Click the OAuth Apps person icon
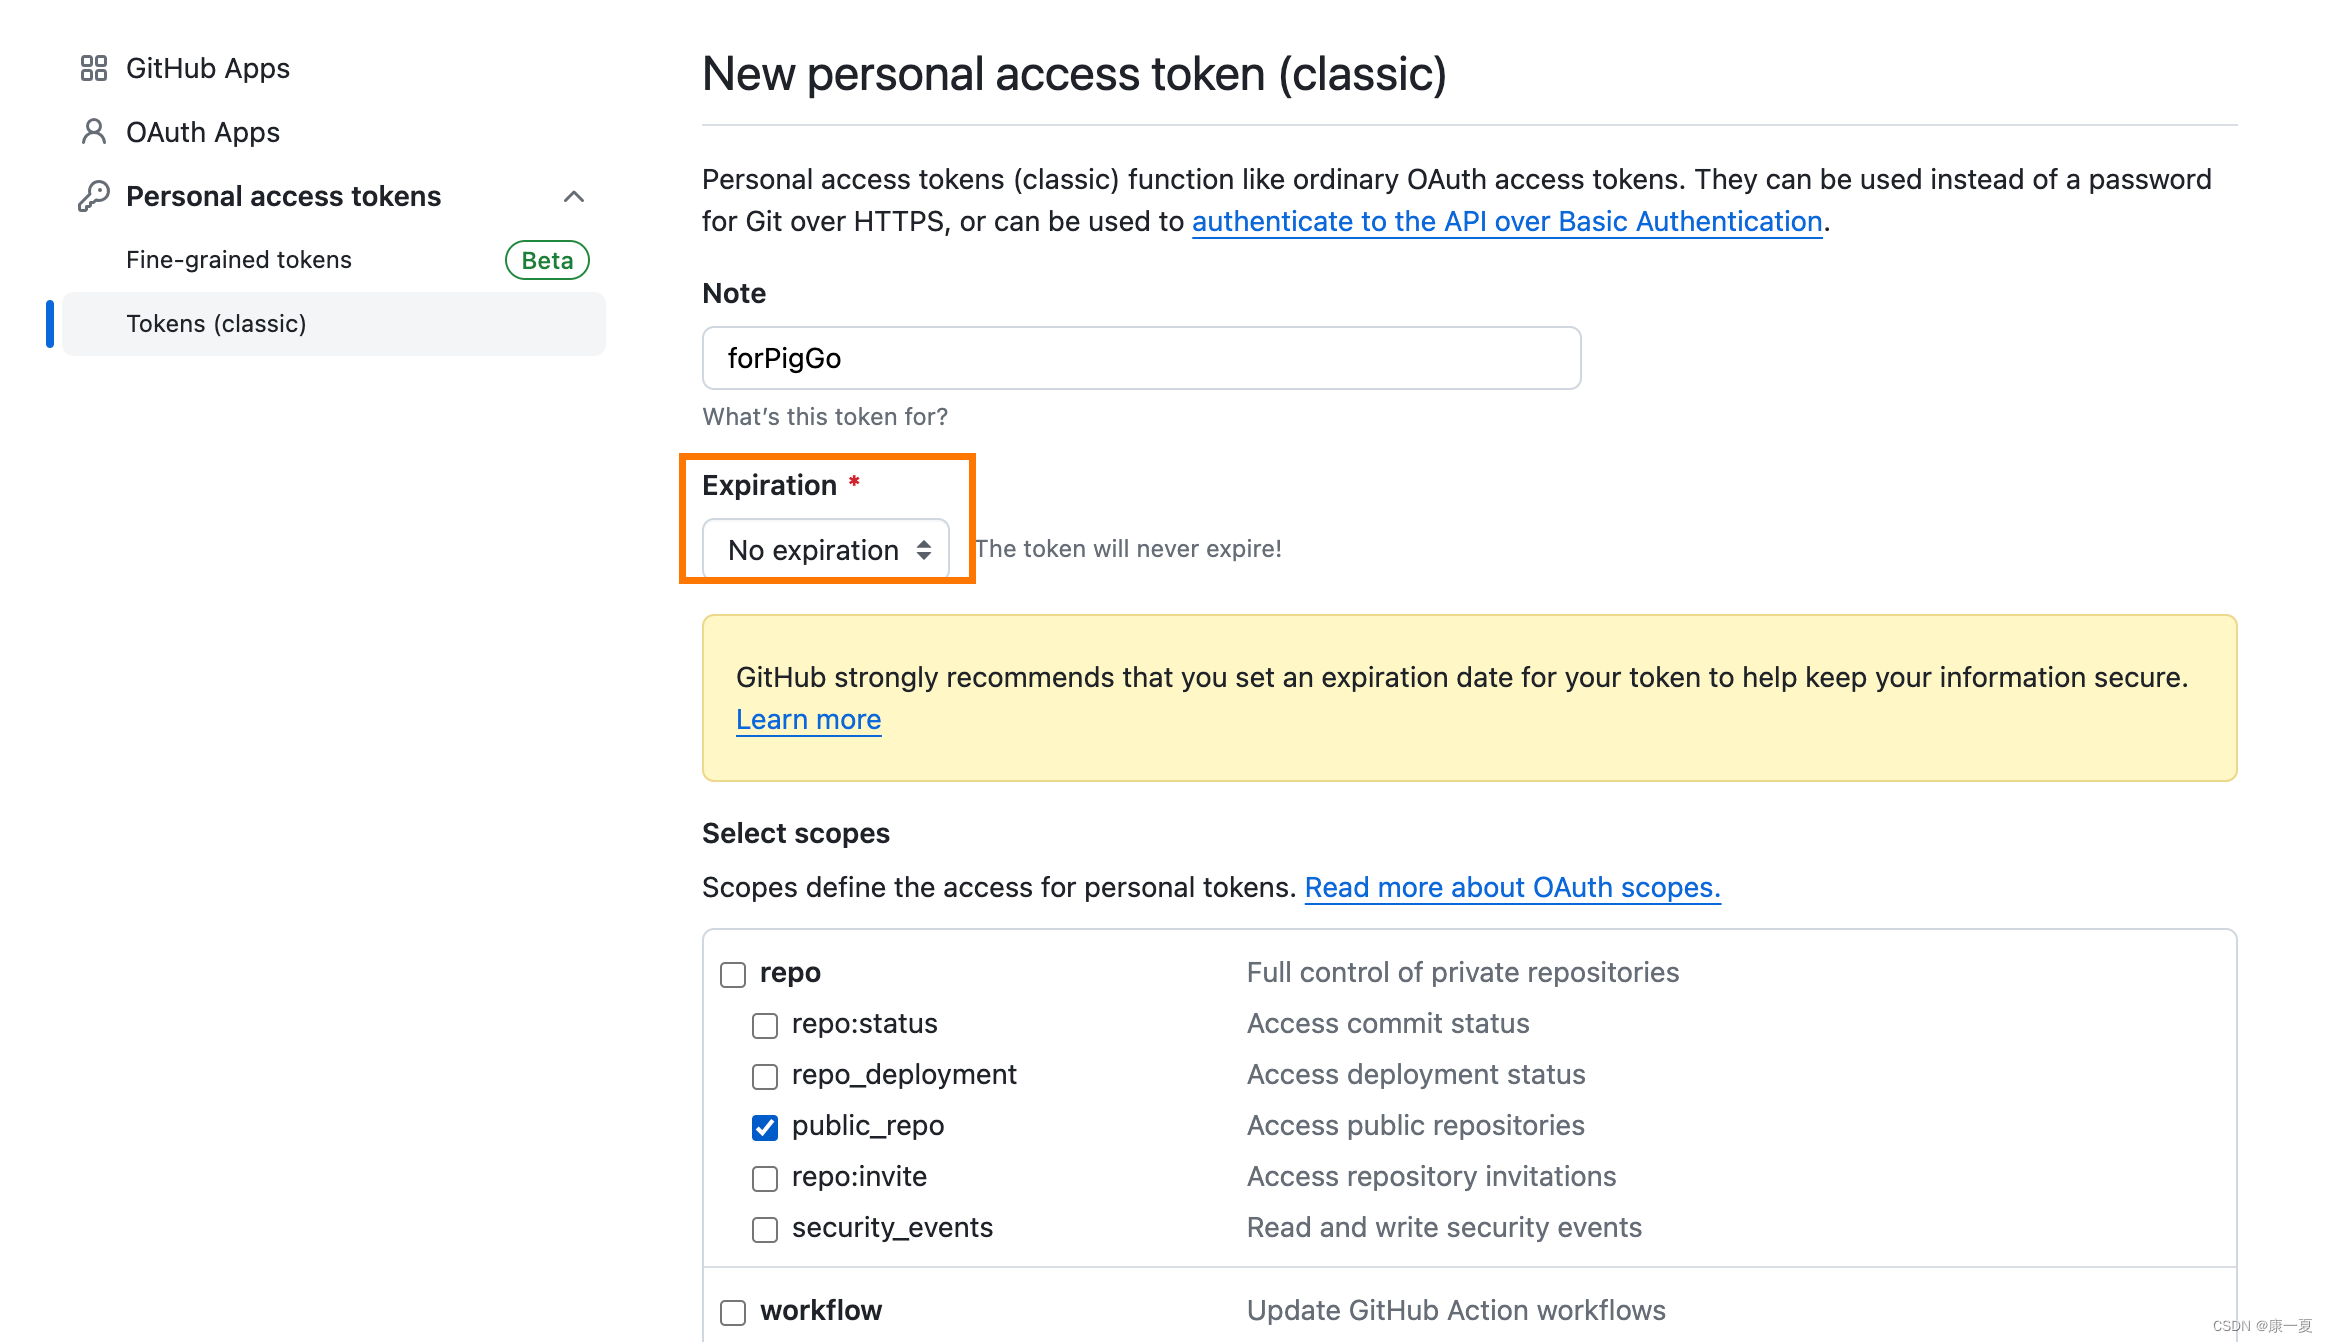 [x=93, y=132]
